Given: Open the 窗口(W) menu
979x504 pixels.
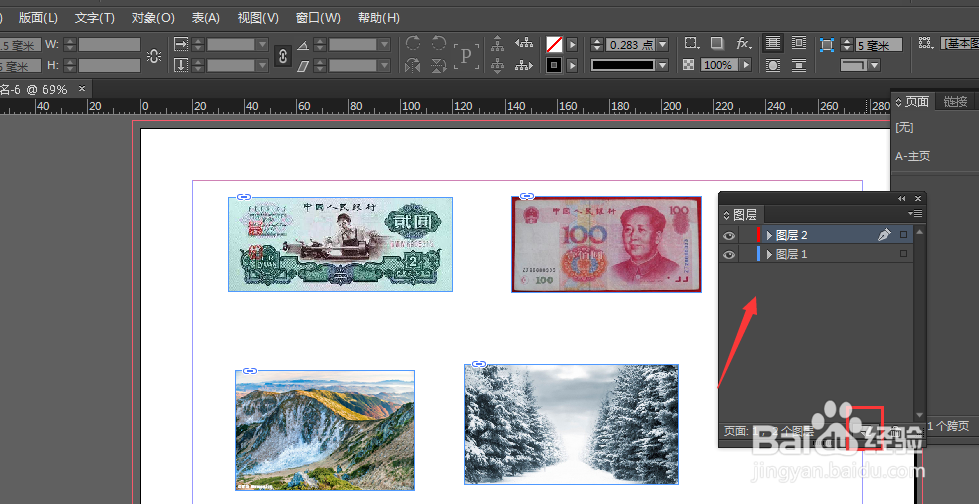Looking at the screenshot, I should click(x=318, y=17).
